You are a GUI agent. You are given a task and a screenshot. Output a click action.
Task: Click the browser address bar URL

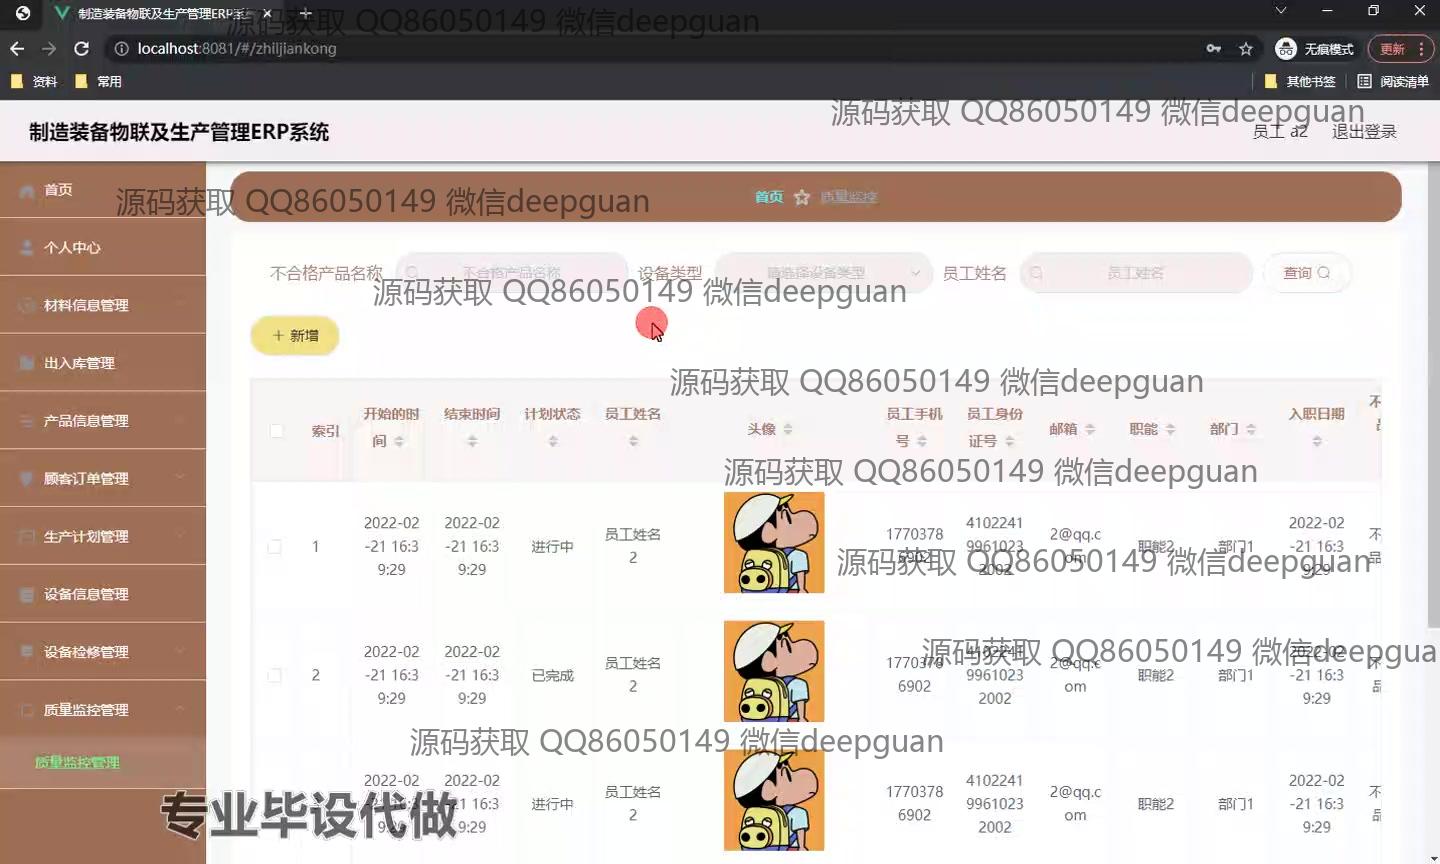coord(237,48)
